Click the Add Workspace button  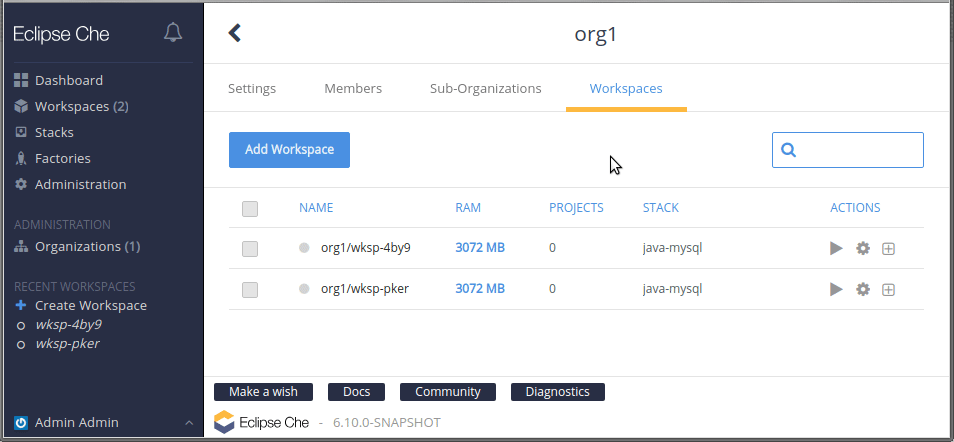(x=290, y=150)
